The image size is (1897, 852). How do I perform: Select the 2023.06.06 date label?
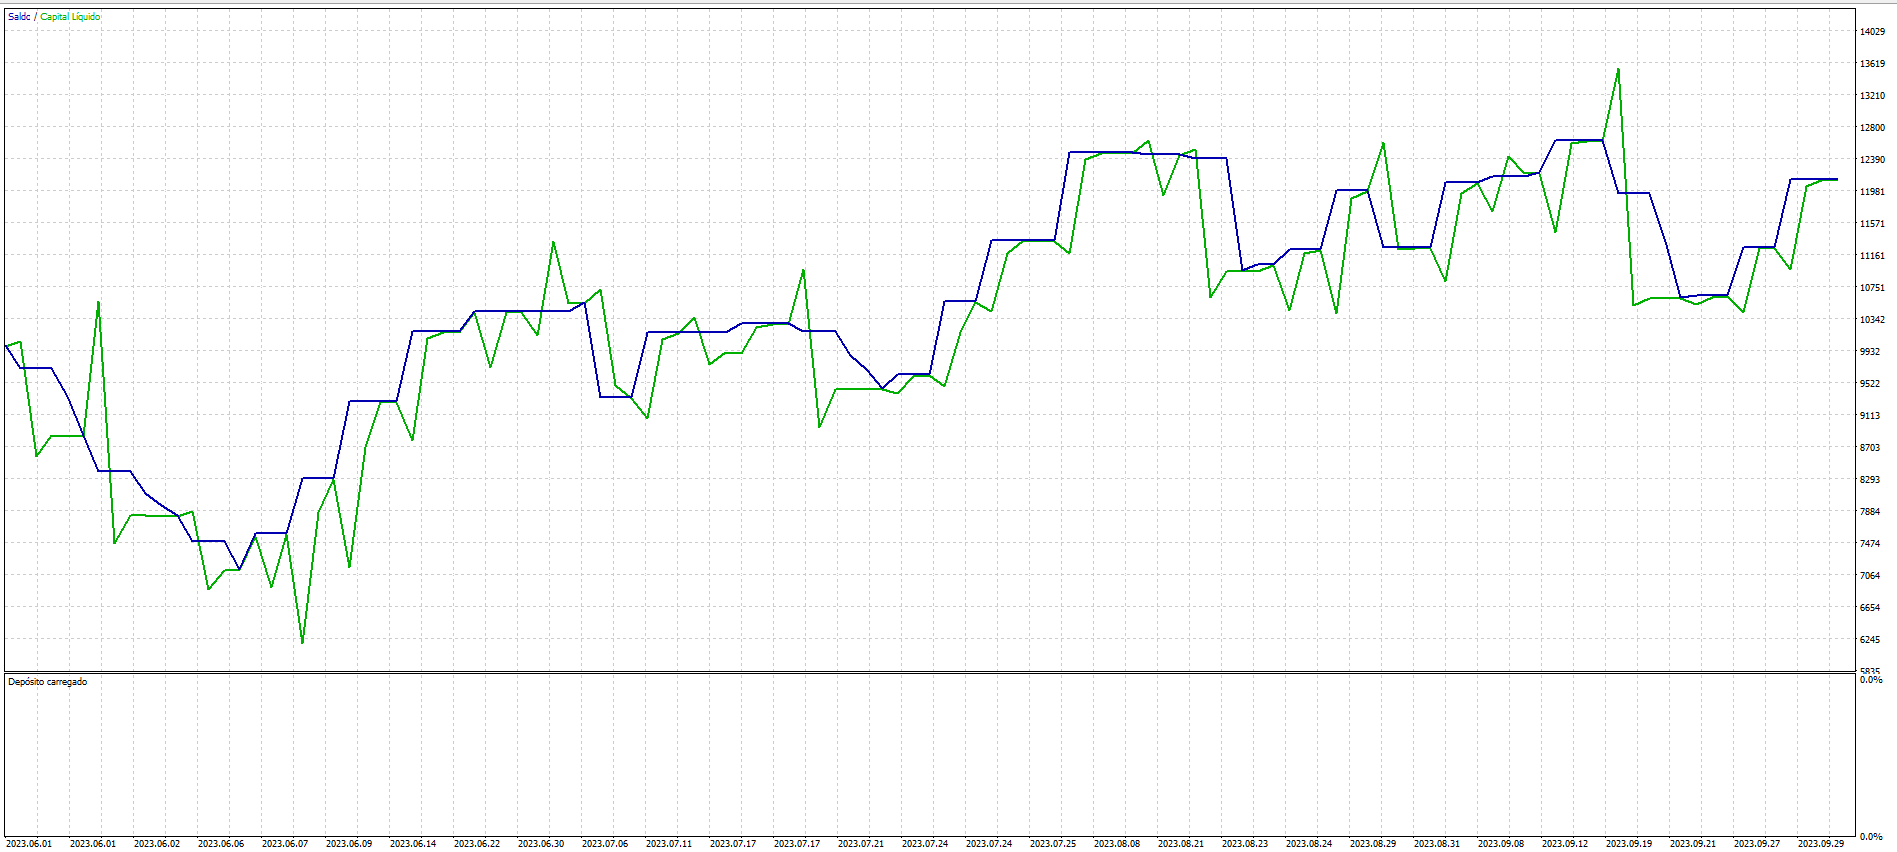coord(221,844)
